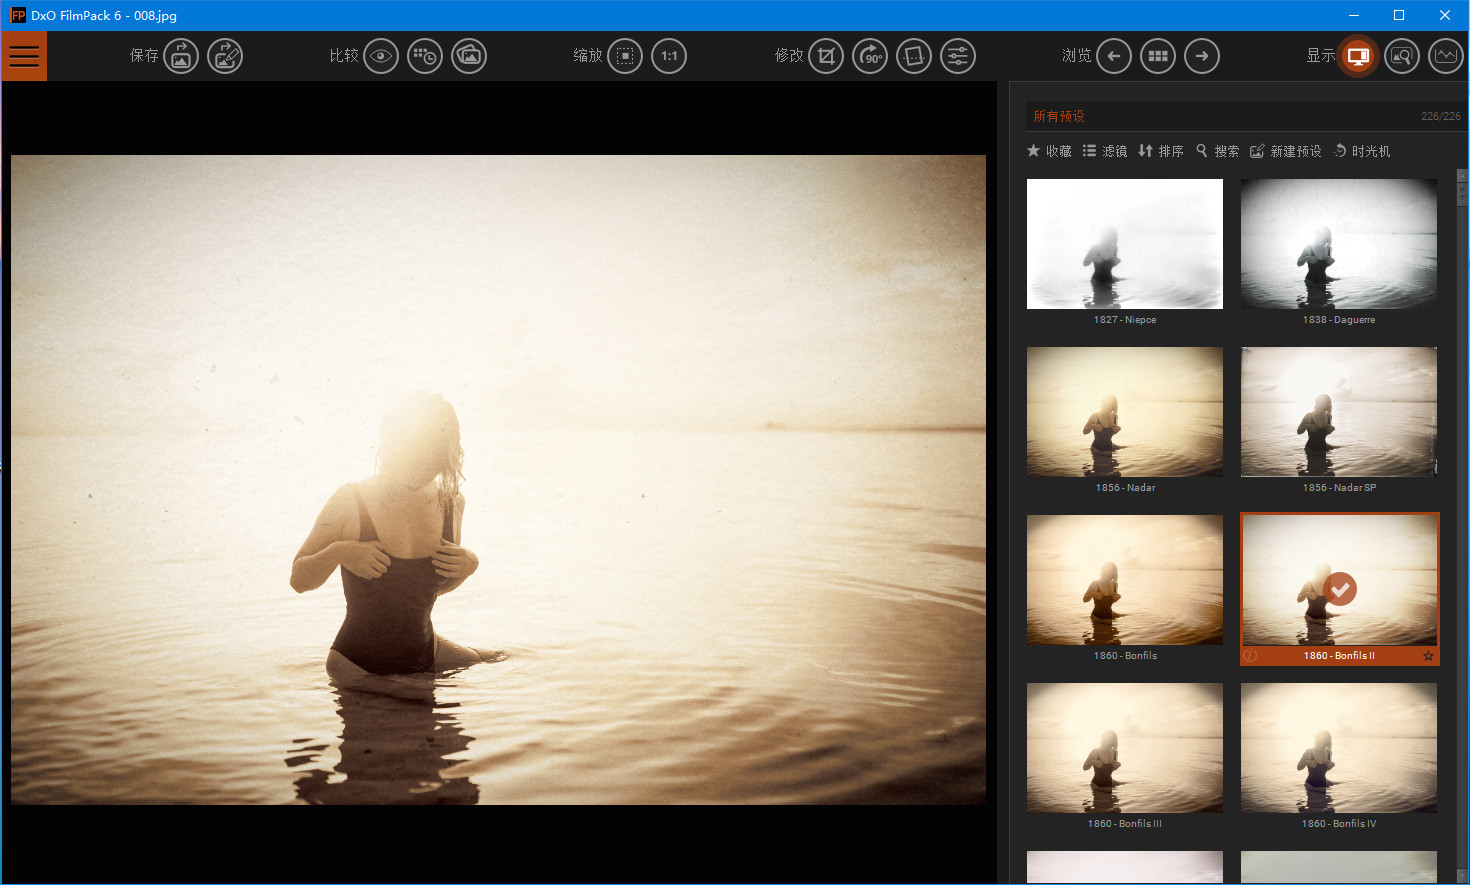
Task: Rotate the image 90 degrees
Action: (869, 56)
